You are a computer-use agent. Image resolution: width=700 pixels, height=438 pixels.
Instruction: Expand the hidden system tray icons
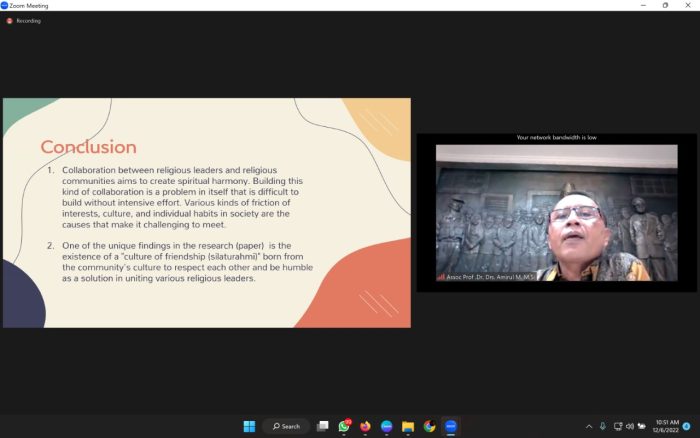click(x=588, y=426)
